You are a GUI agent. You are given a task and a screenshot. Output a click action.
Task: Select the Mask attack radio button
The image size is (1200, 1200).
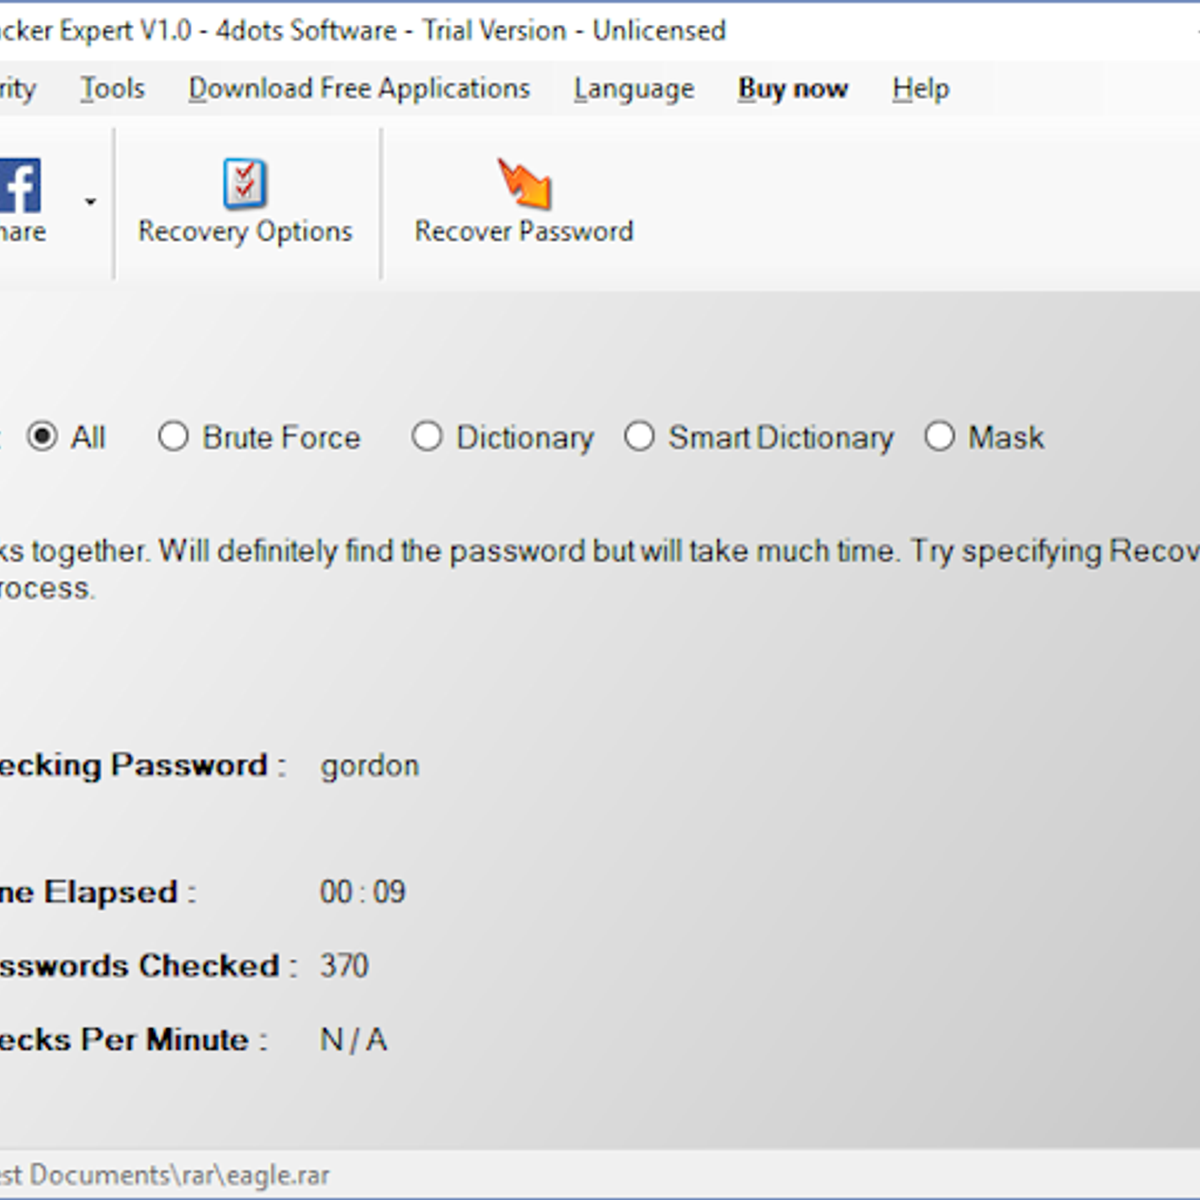point(940,437)
